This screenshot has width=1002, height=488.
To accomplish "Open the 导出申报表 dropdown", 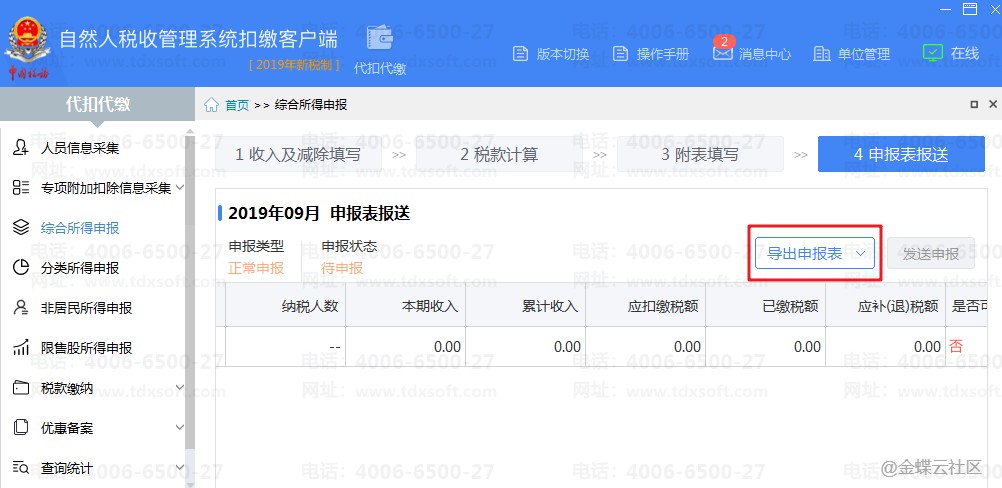I will click(859, 254).
